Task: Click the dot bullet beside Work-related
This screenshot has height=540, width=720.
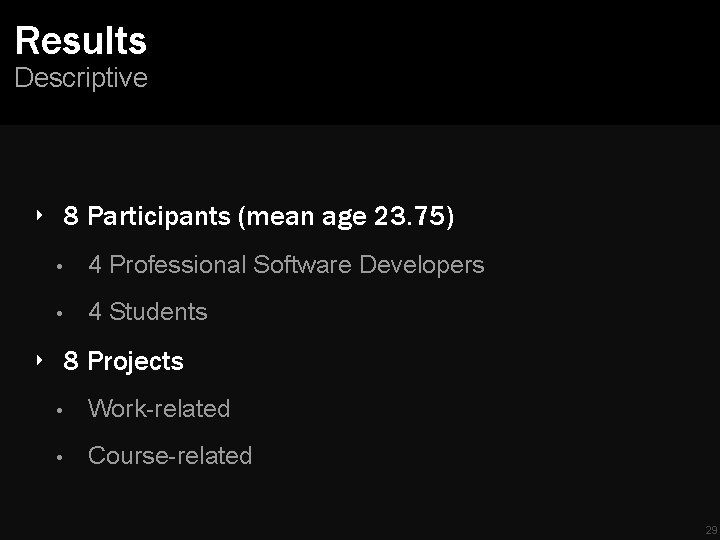Action: click(62, 411)
